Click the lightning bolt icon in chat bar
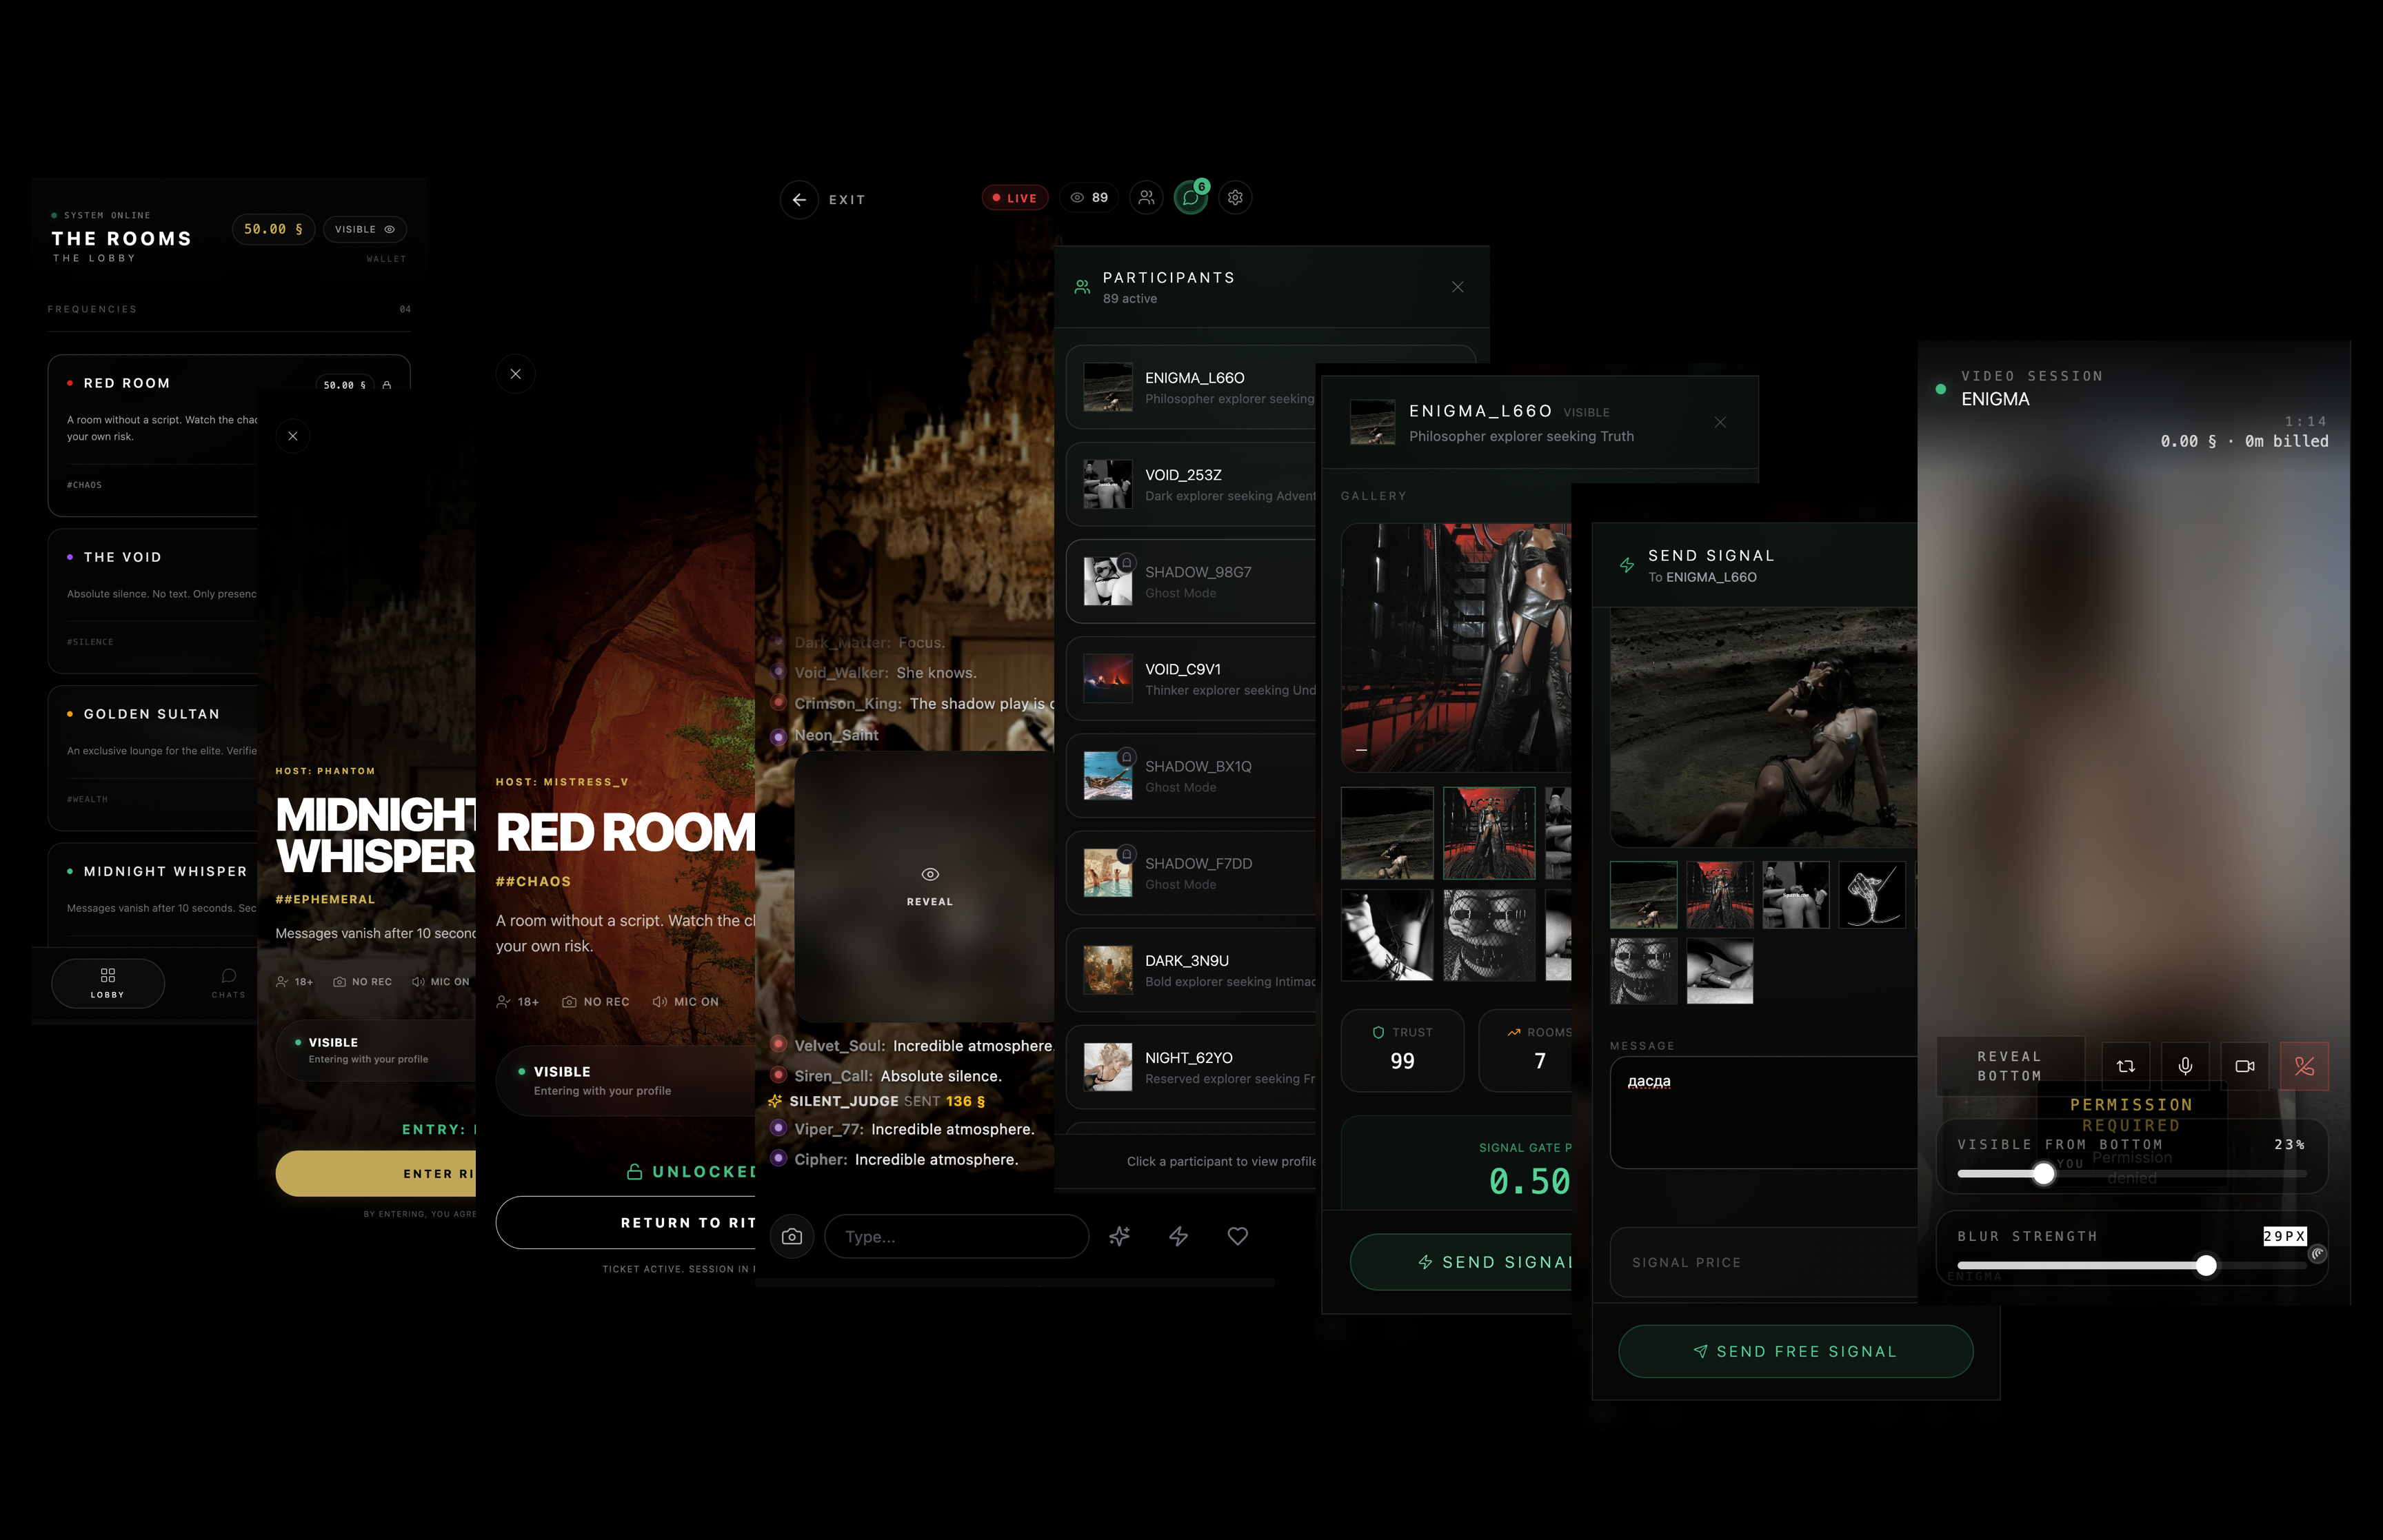The width and height of the screenshot is (2383, 1540). [x=1178, y=1237]
